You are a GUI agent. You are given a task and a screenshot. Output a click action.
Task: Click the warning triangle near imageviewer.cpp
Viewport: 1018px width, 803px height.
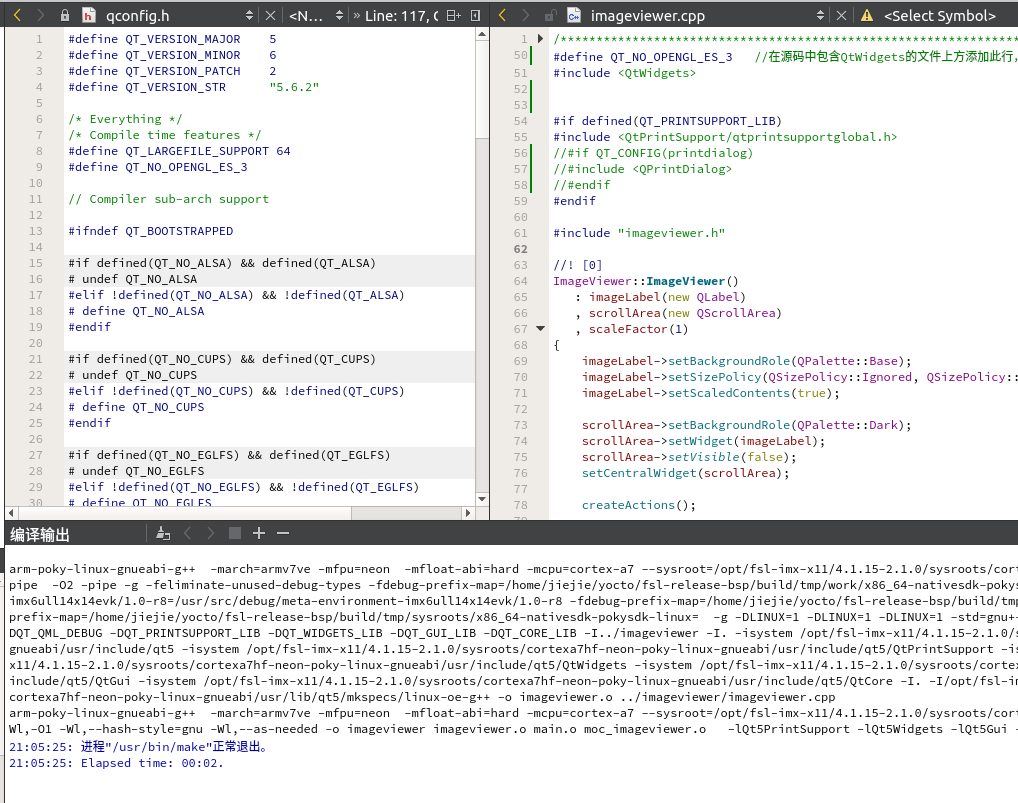866,14
